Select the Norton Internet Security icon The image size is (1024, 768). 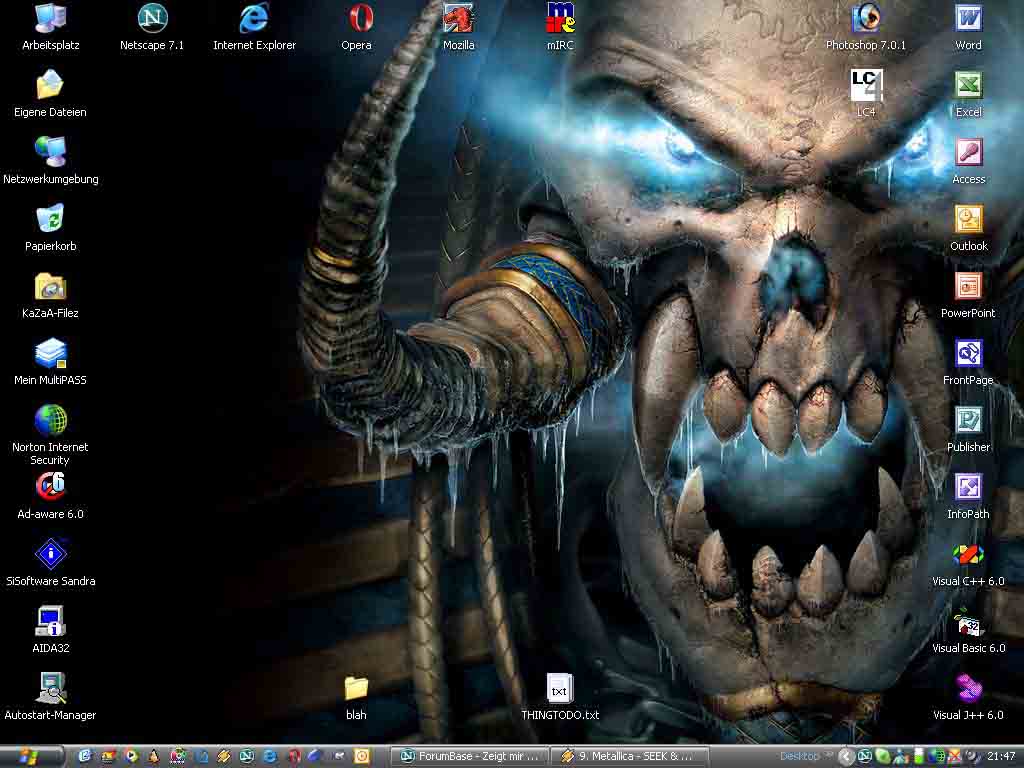tap(50, 434)
